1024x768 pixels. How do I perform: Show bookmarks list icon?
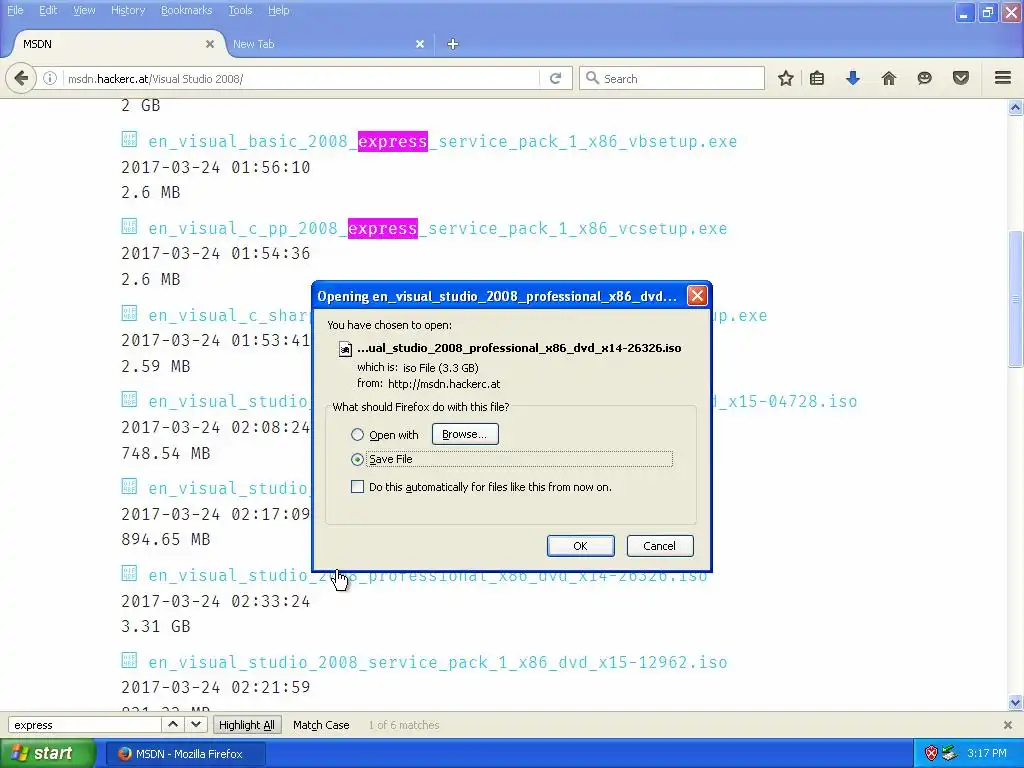(817, 78)
